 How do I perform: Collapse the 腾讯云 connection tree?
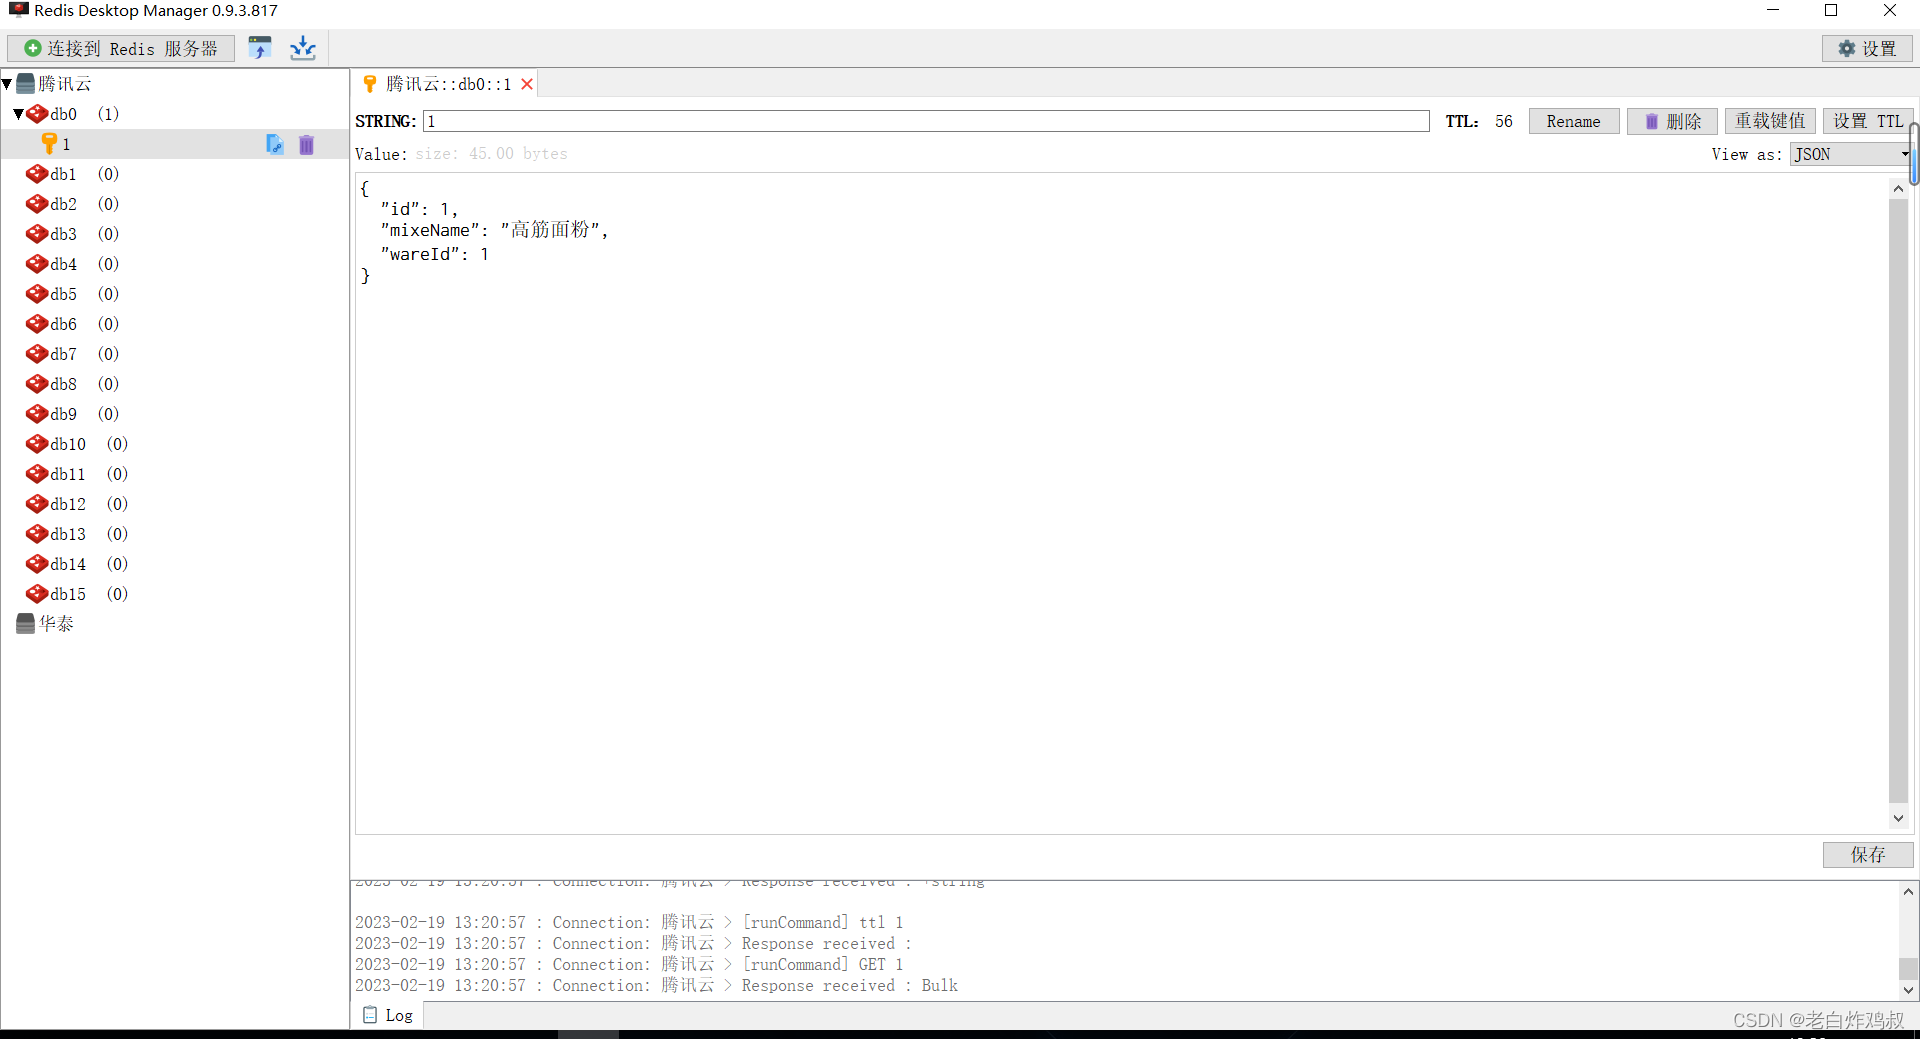(x=7, y=84)
